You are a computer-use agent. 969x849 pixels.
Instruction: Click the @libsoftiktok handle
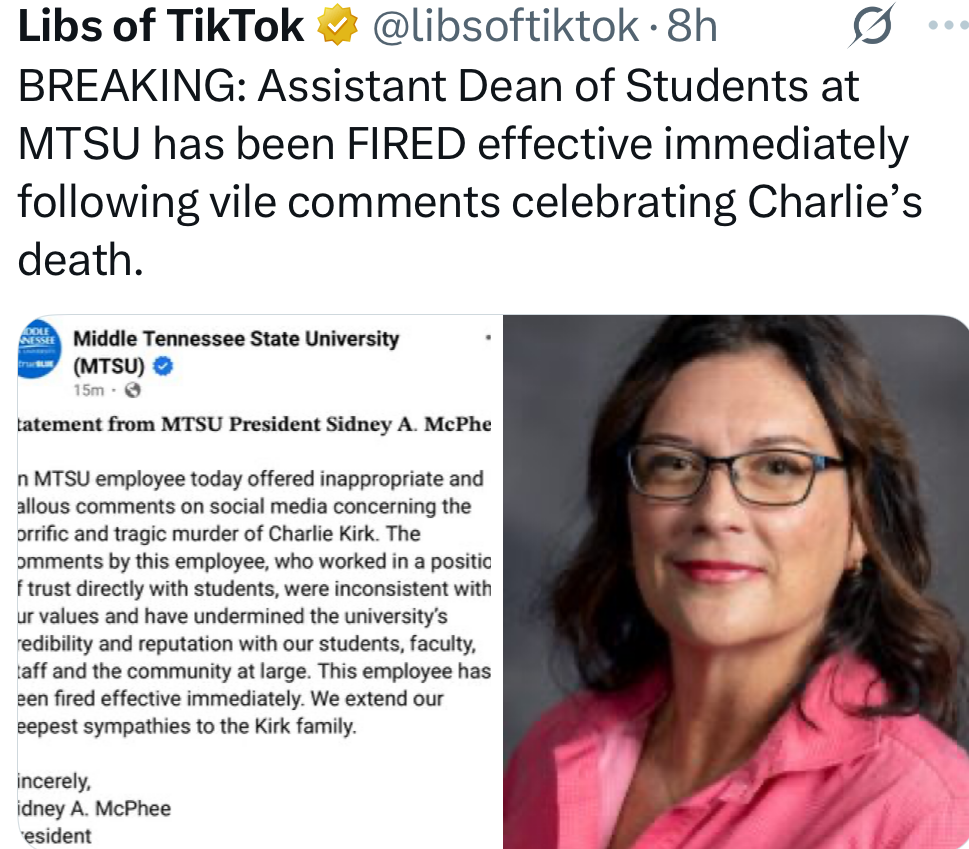504,28
